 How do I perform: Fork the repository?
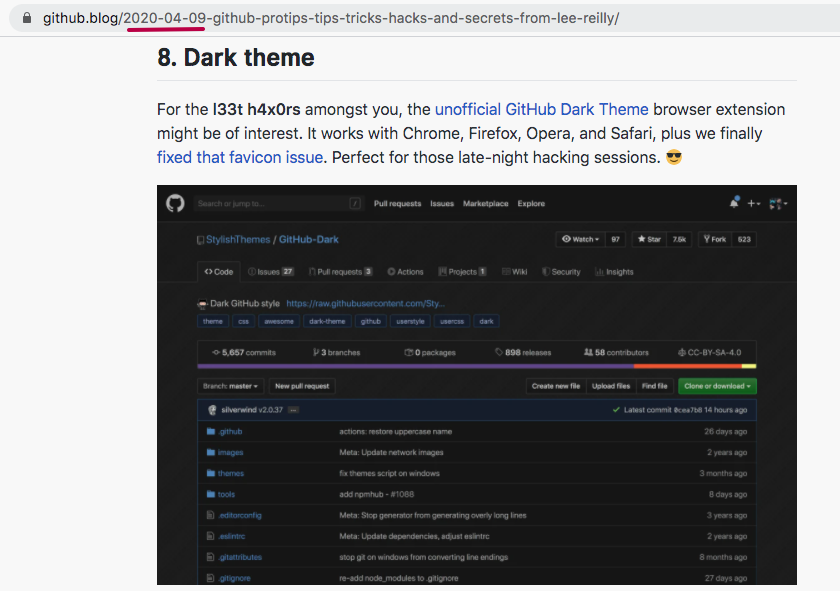[x=715, y=240]
